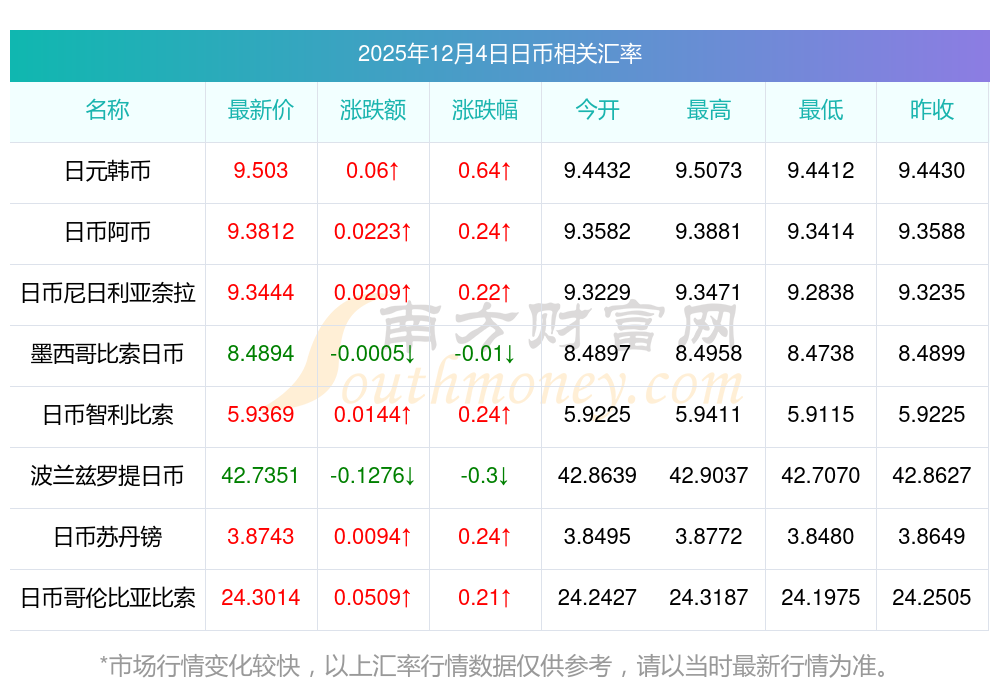Viewport: 1000px width, 697px height.
Task: Click previous close 9.3235
Action: coord(932,293)
